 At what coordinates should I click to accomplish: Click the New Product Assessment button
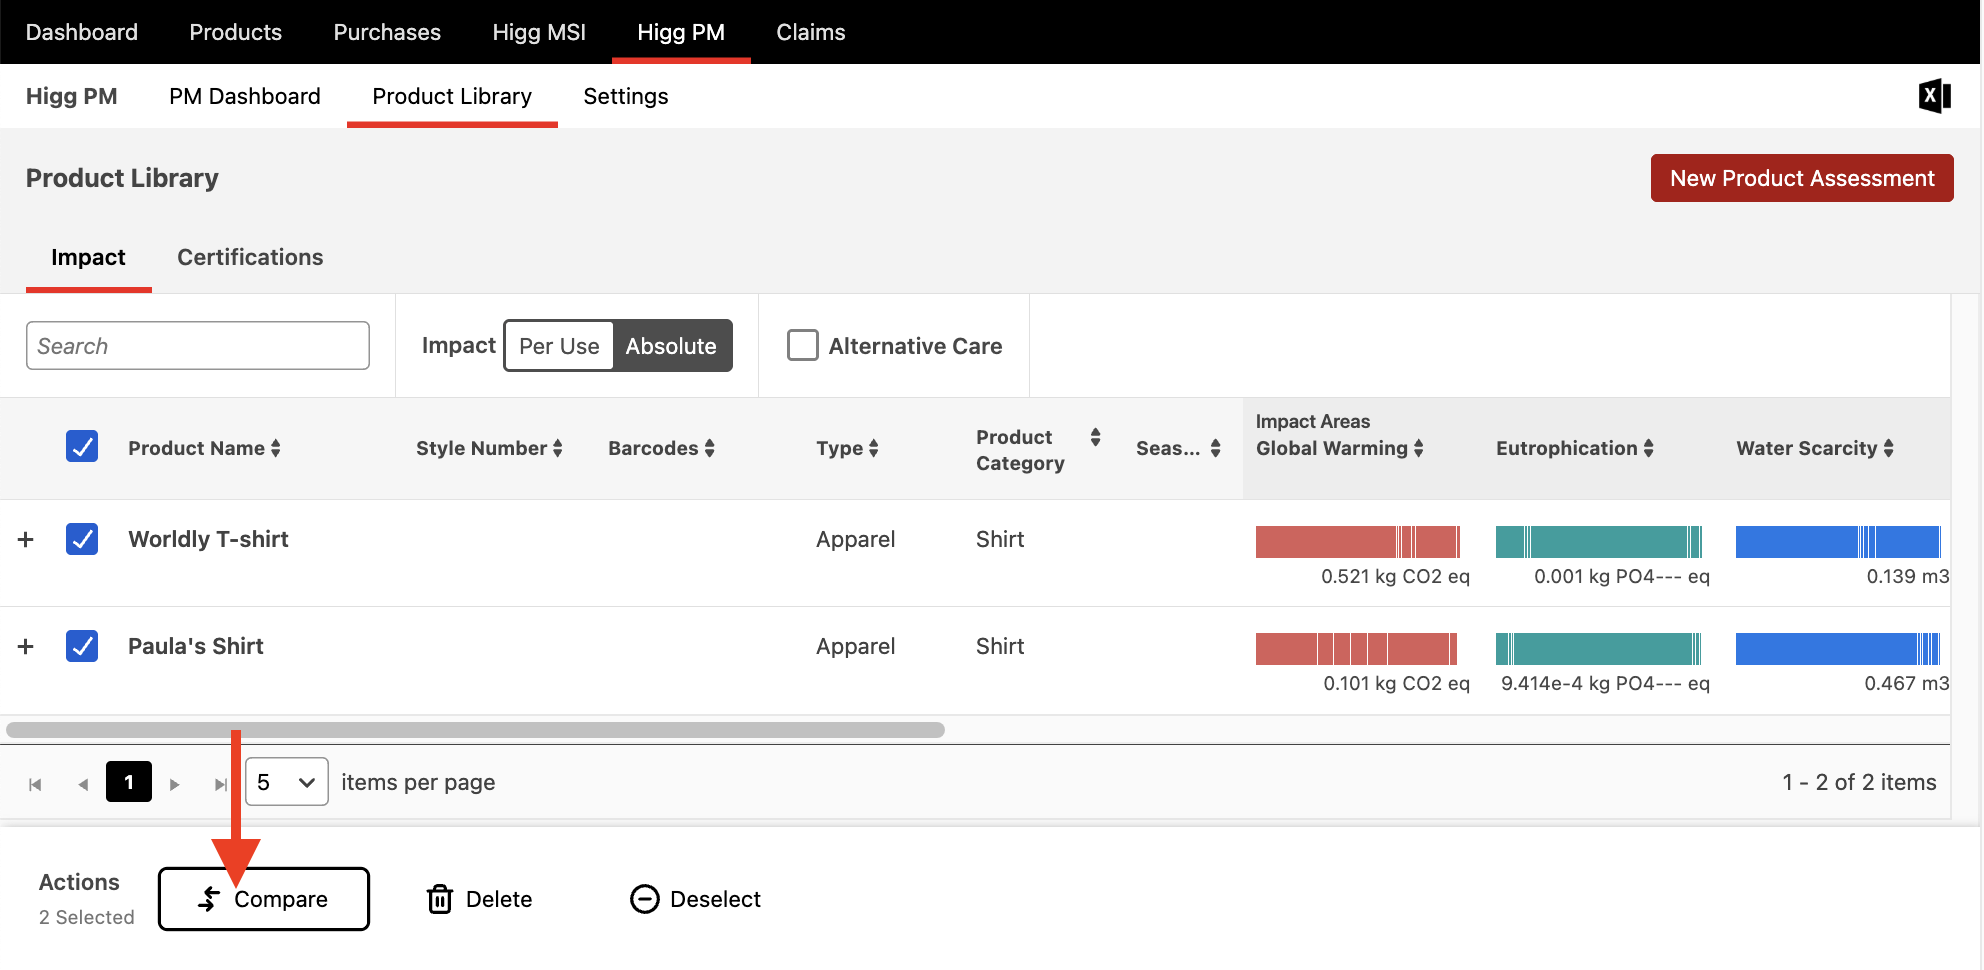[x=1802, y=178]
